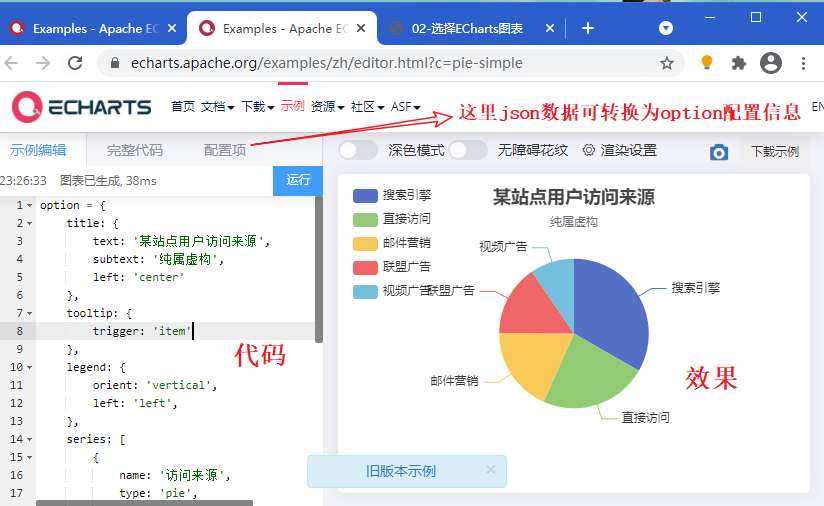824x506 pixels.
Task: Take chart screenshot with camera icon
Action: (719, 152)
